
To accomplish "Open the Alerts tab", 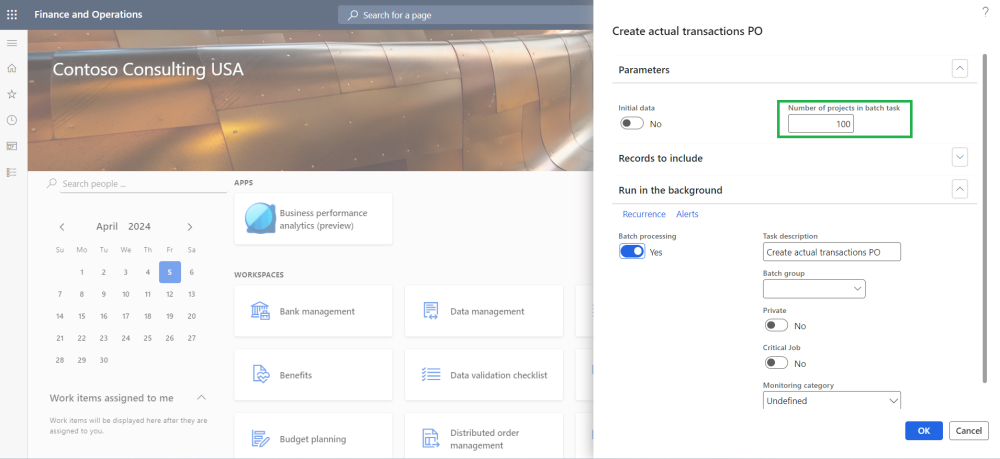I will pos(688,214).
